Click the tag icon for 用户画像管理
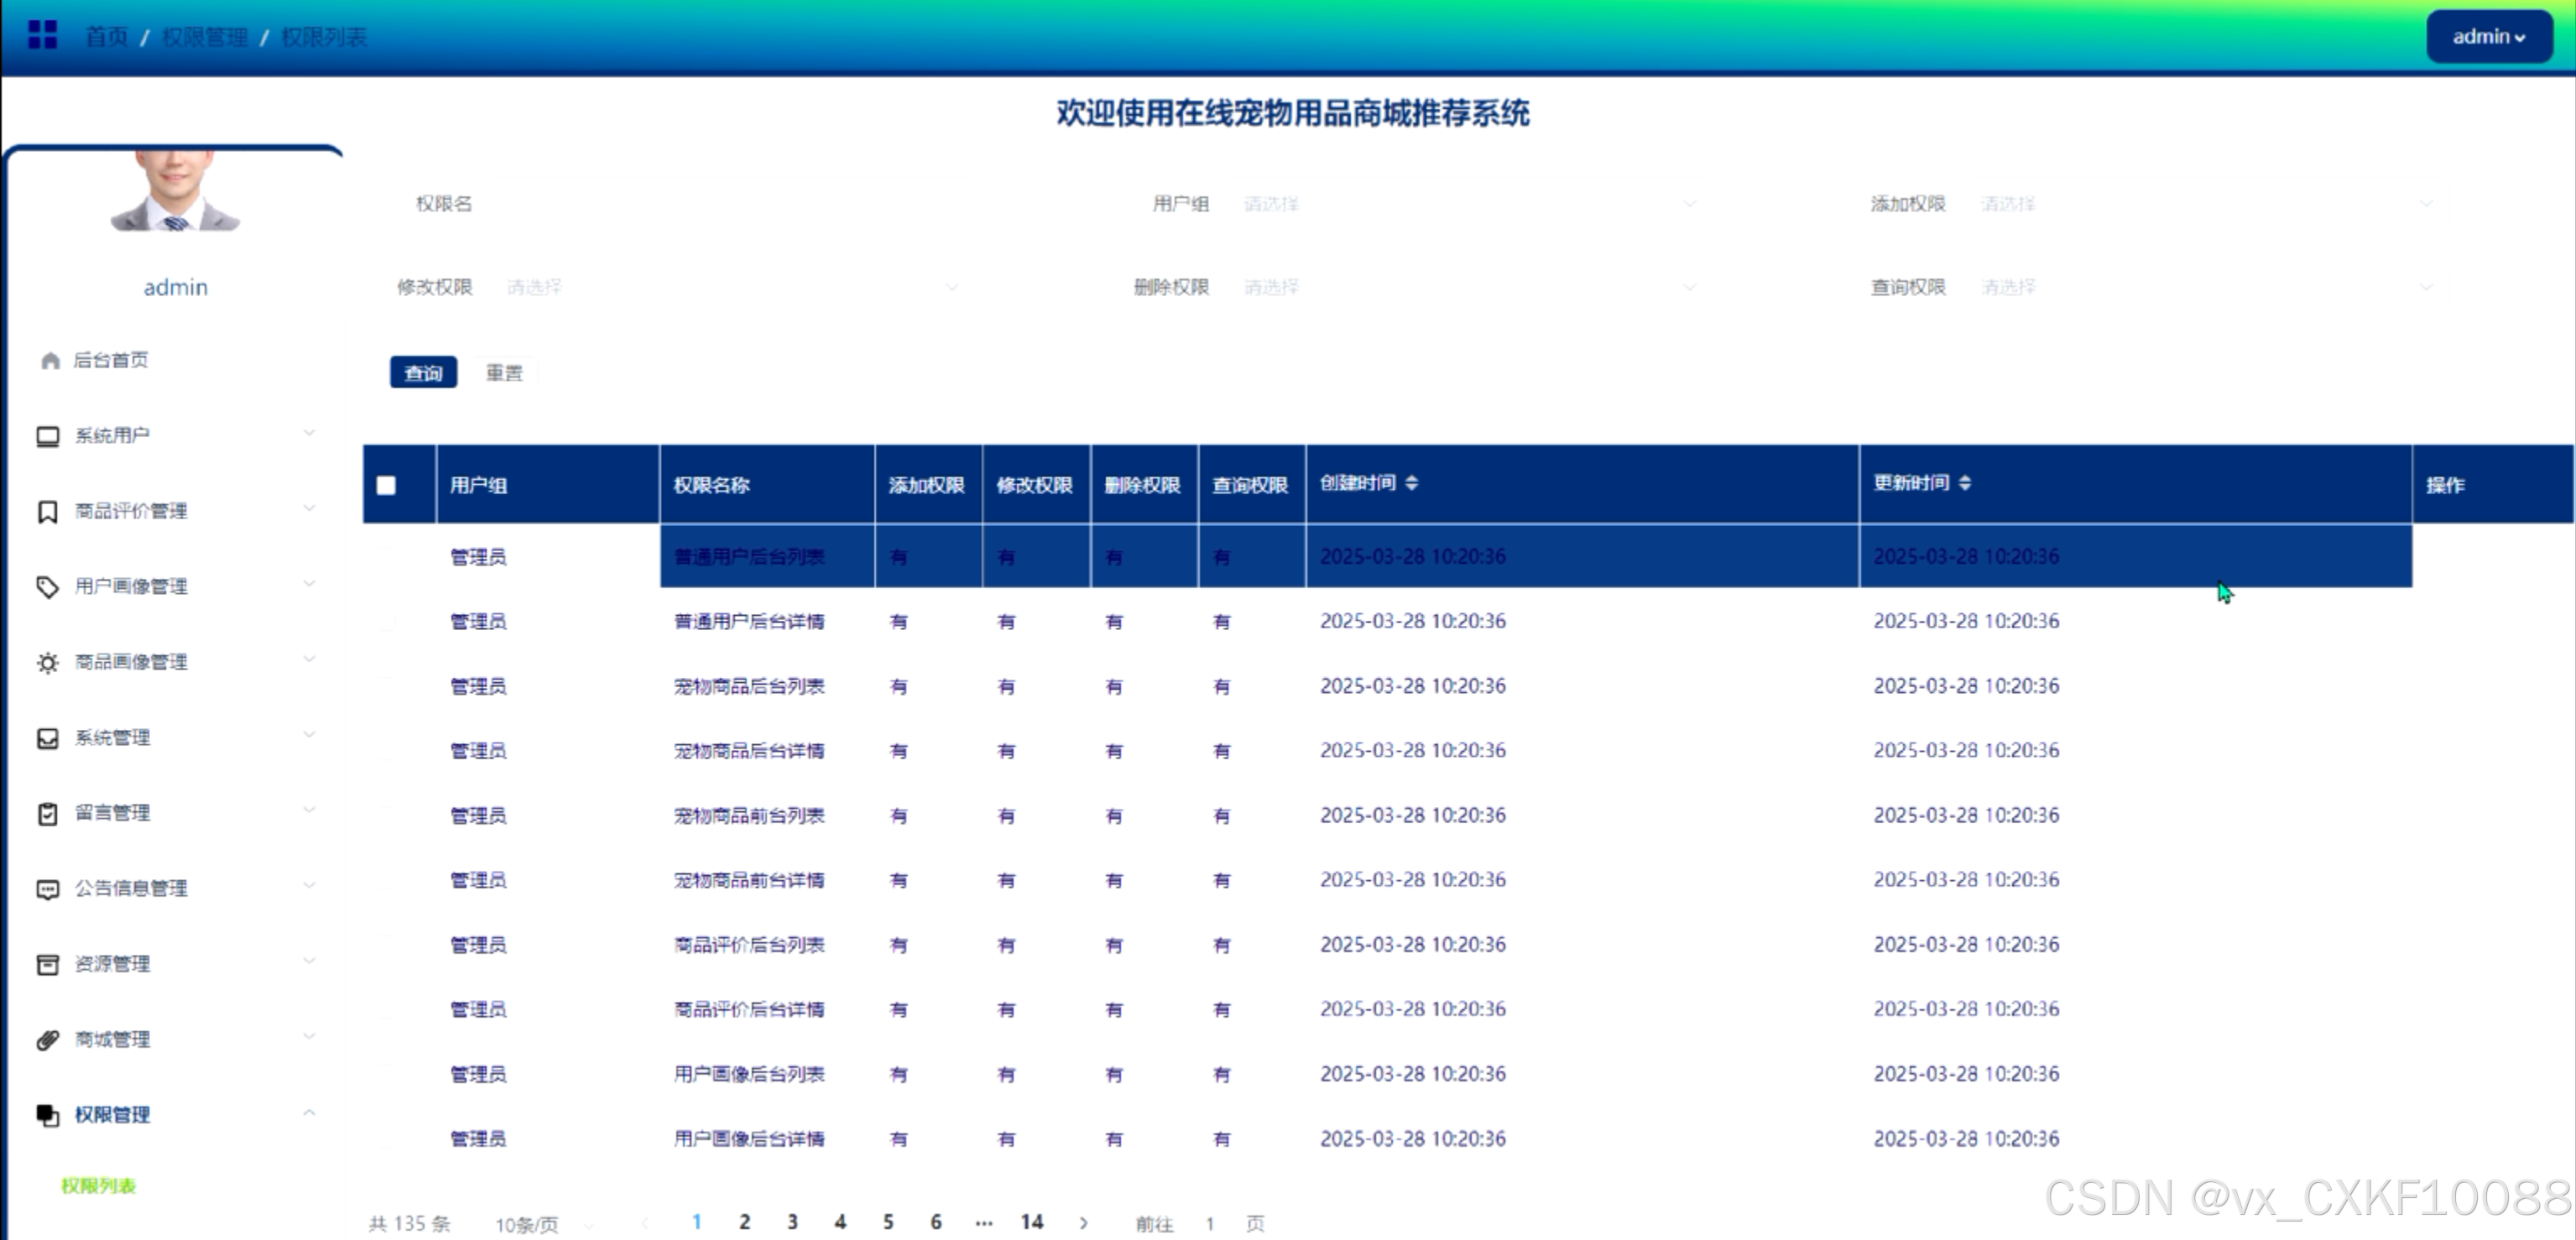Viewport: 2576px width, 1240px height. coord(47,587)
